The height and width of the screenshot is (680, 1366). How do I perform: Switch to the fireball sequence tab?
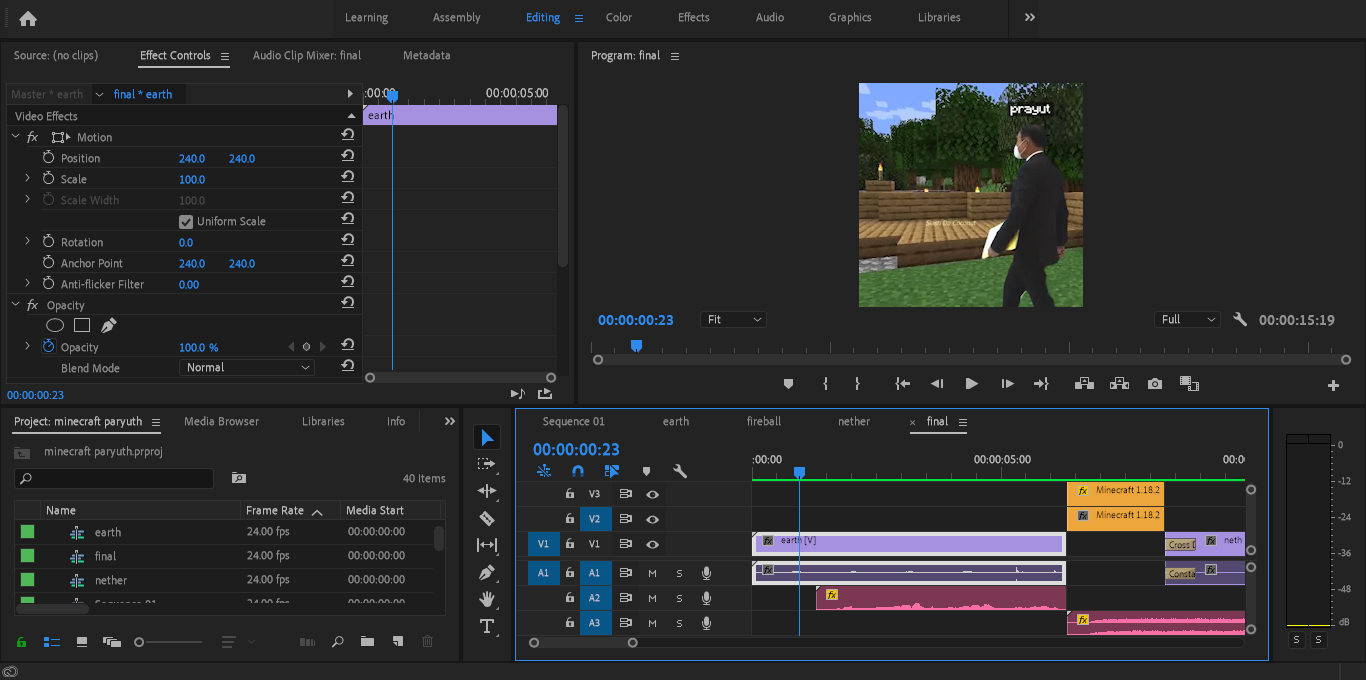tap(764, 422)
